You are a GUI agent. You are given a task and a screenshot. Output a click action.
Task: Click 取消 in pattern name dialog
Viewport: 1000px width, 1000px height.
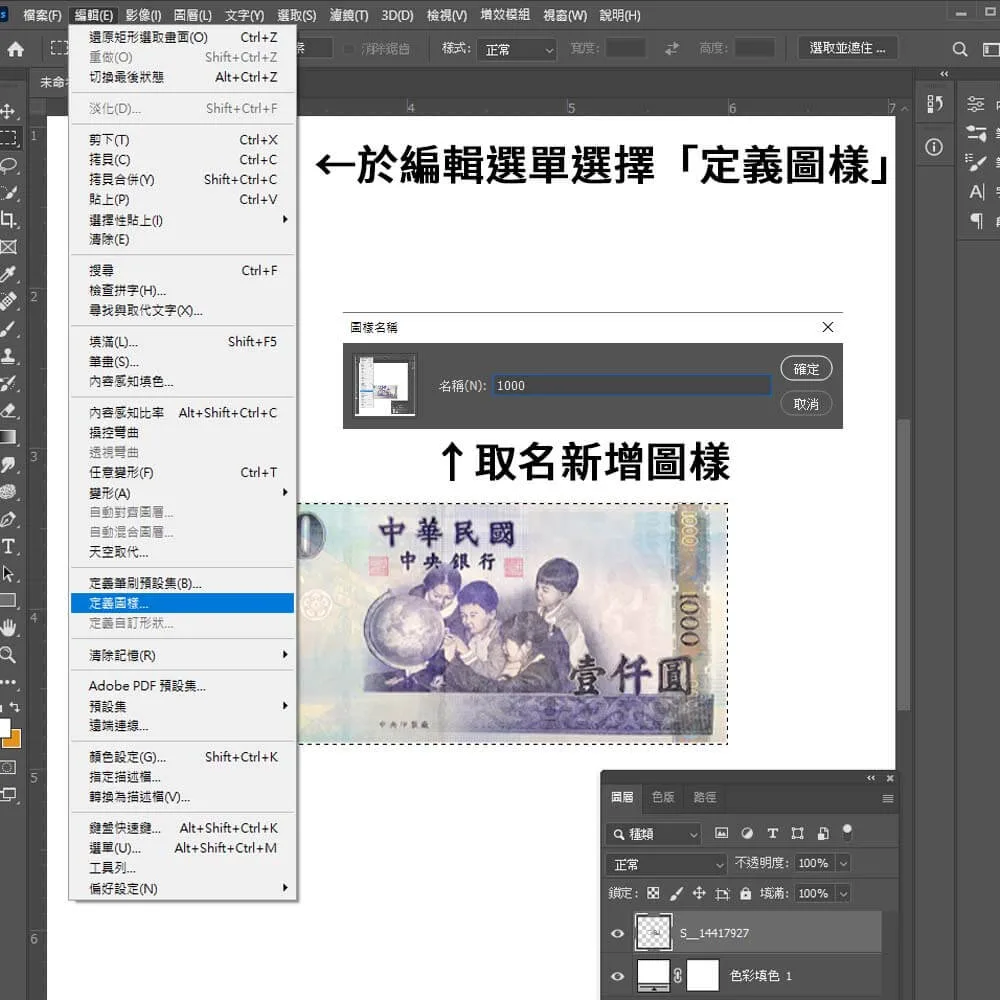coord(805,404)
